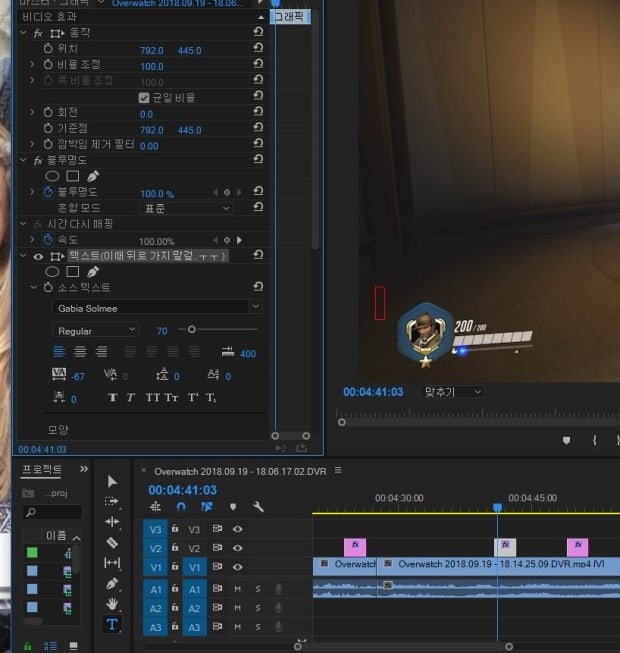Mute audio track A1
Viewport: 620px width, 653px height.
coord(237,589)
